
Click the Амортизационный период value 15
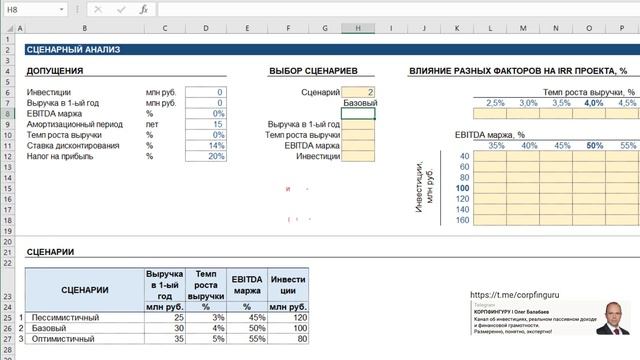point(206,124)
